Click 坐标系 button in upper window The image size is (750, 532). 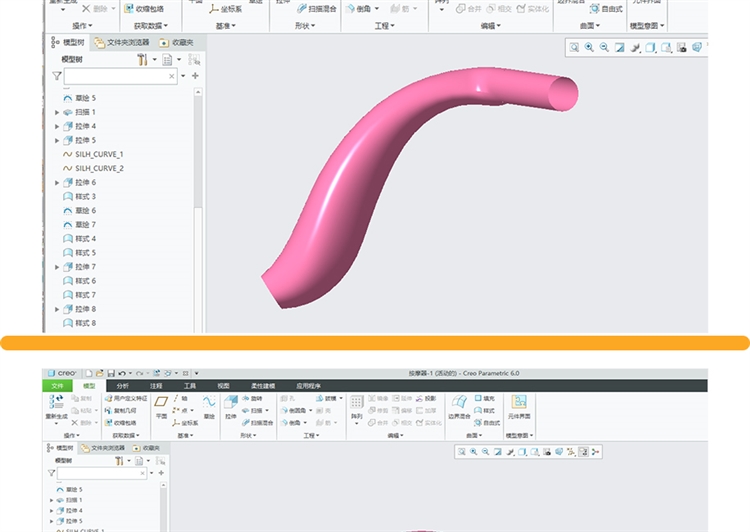pyautogui.click(x=226, y=9)
